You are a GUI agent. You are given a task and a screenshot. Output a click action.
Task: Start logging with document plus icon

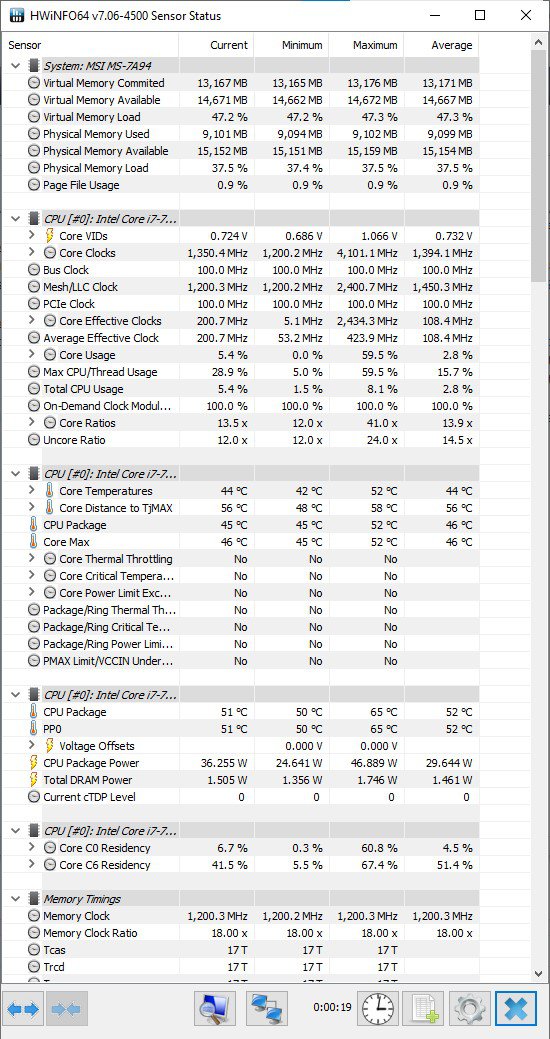[x=423, y=1009]
